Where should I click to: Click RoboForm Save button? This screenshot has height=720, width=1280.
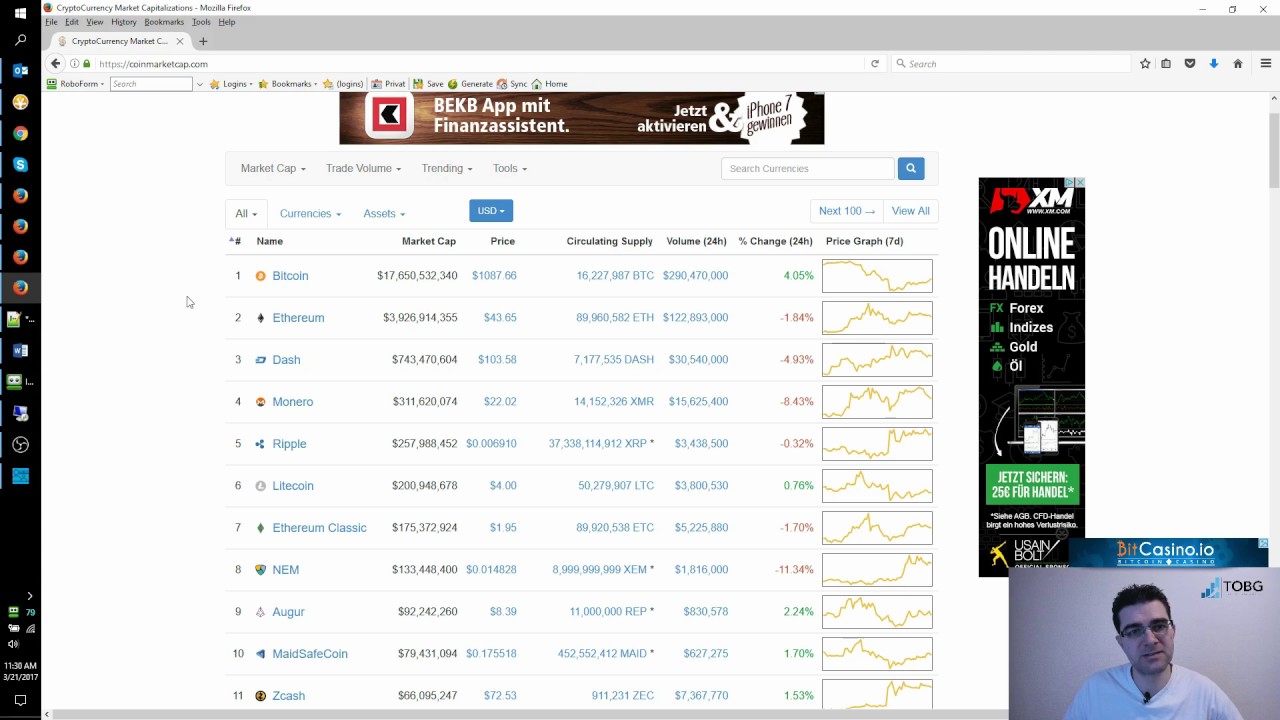click(428, 84)
